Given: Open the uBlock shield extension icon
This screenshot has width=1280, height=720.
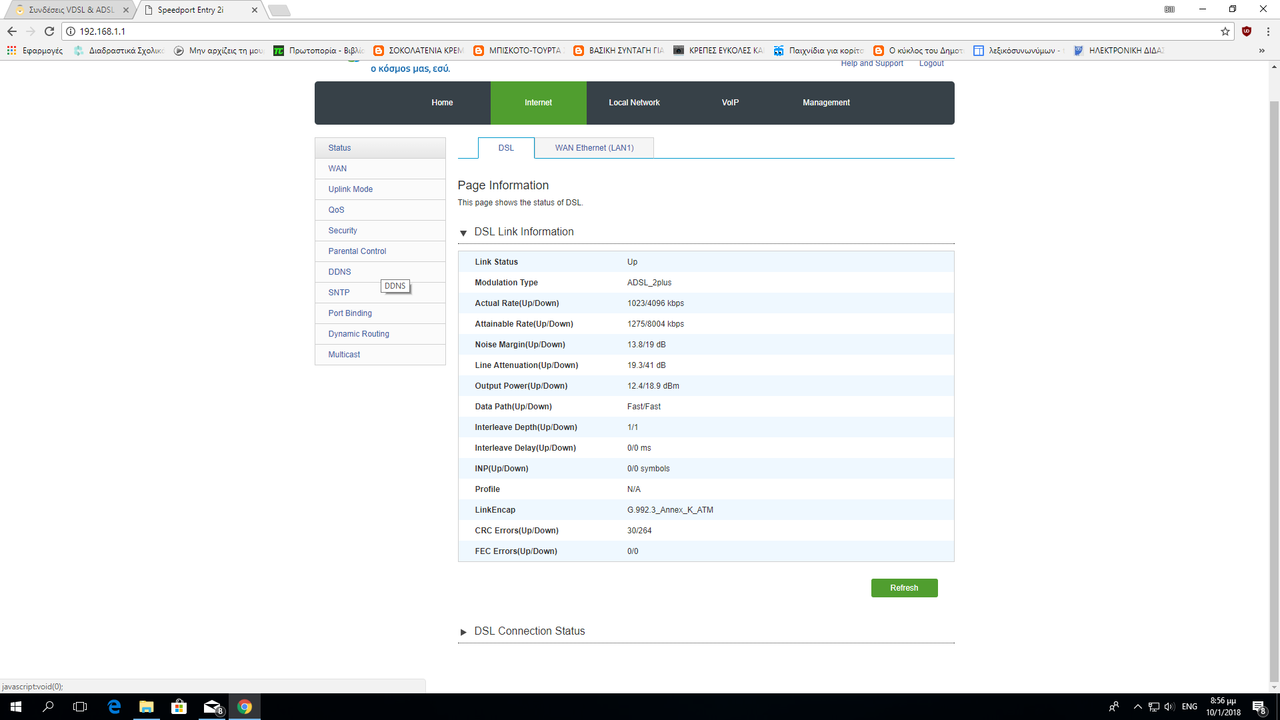Looking at the screenshot, I should (x=1246, y=31).
